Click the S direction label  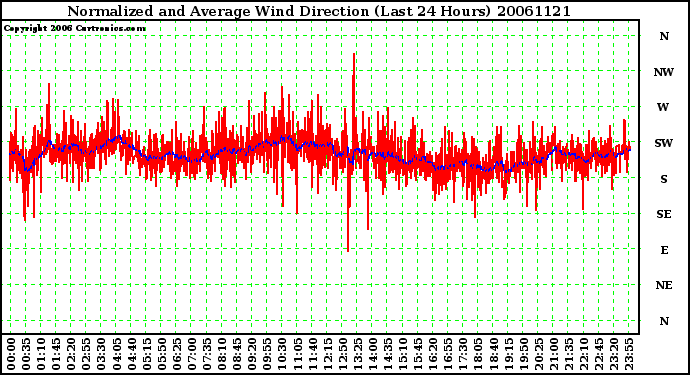tap(664, 179)
